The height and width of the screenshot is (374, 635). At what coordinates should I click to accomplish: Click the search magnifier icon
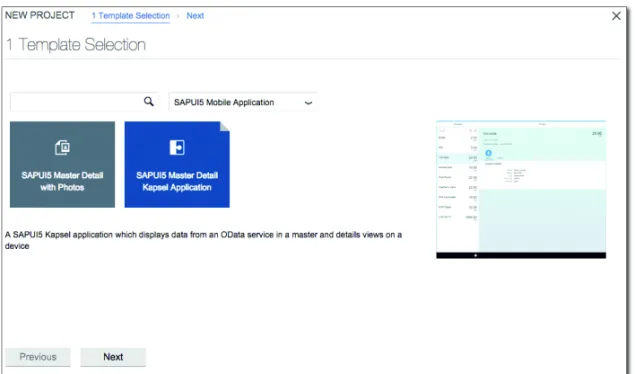[149, 102]
